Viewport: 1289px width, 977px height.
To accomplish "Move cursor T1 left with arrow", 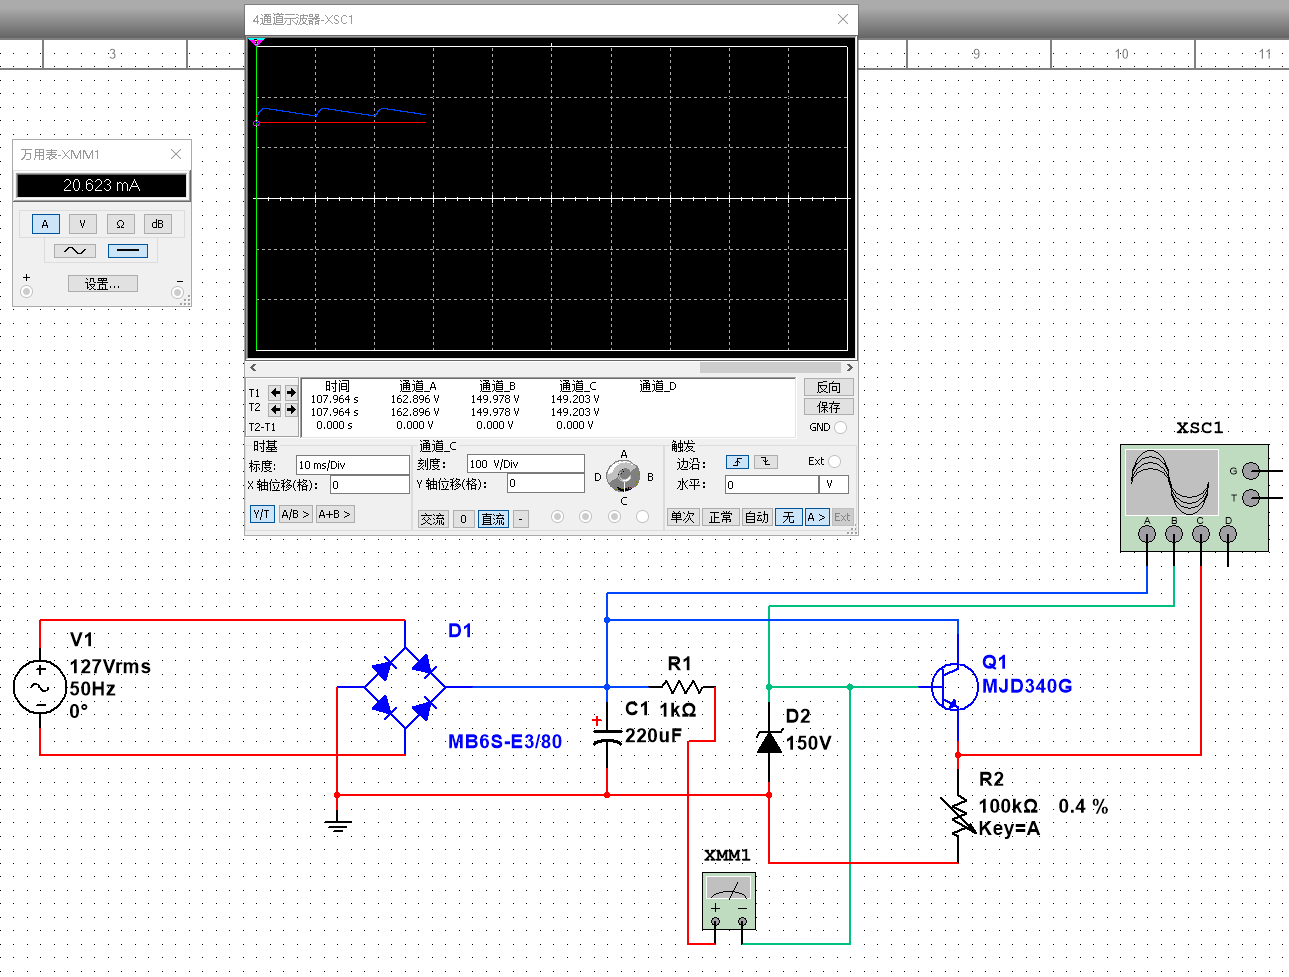I will (275, 393).
